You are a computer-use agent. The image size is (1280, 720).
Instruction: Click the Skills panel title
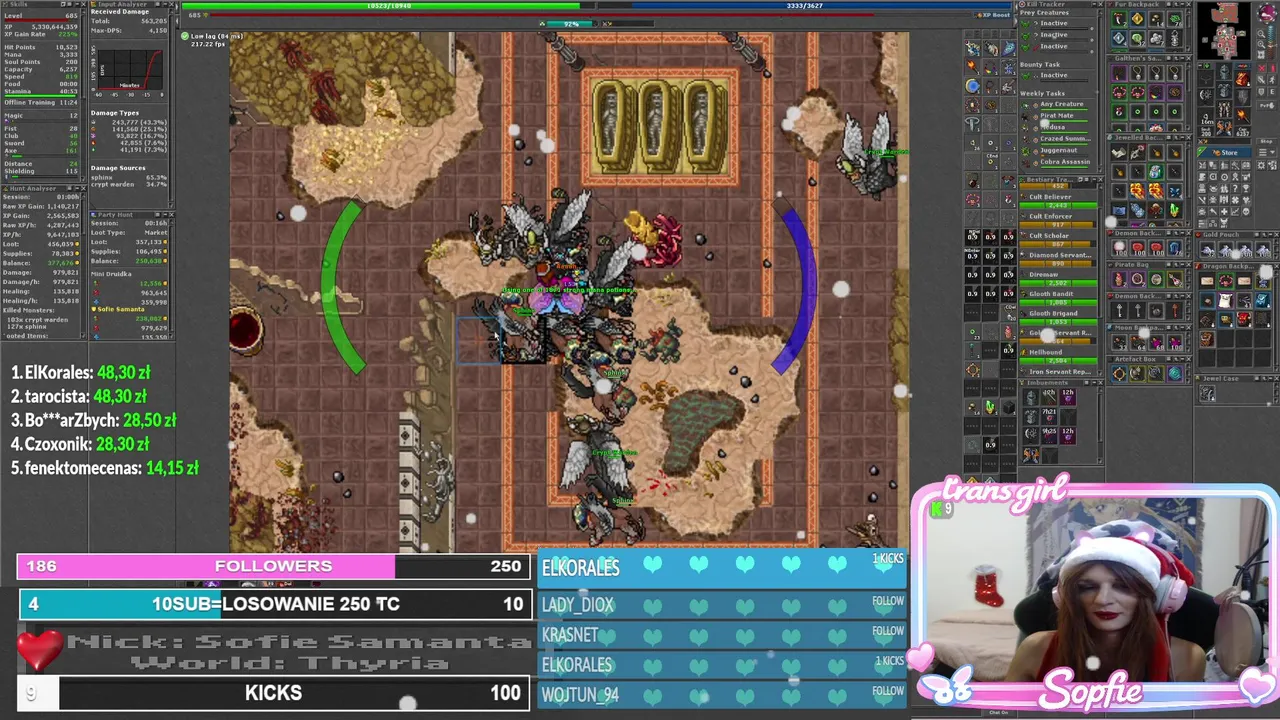point(18,4)
